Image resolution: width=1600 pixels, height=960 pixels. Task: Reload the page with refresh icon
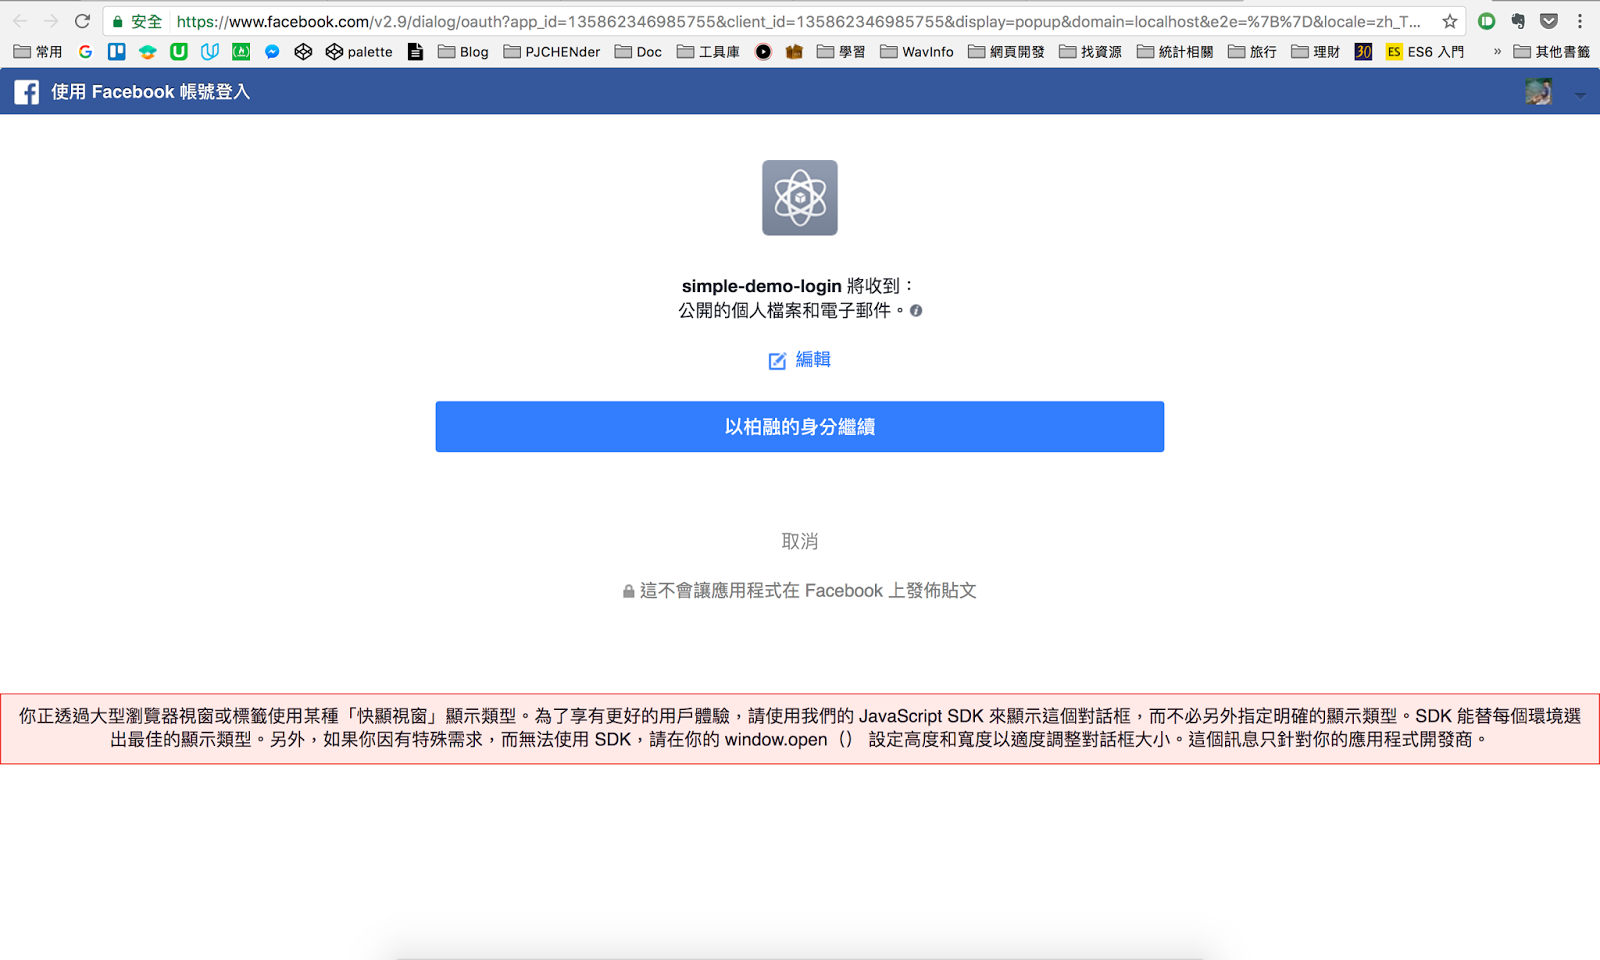pos(83,21)
